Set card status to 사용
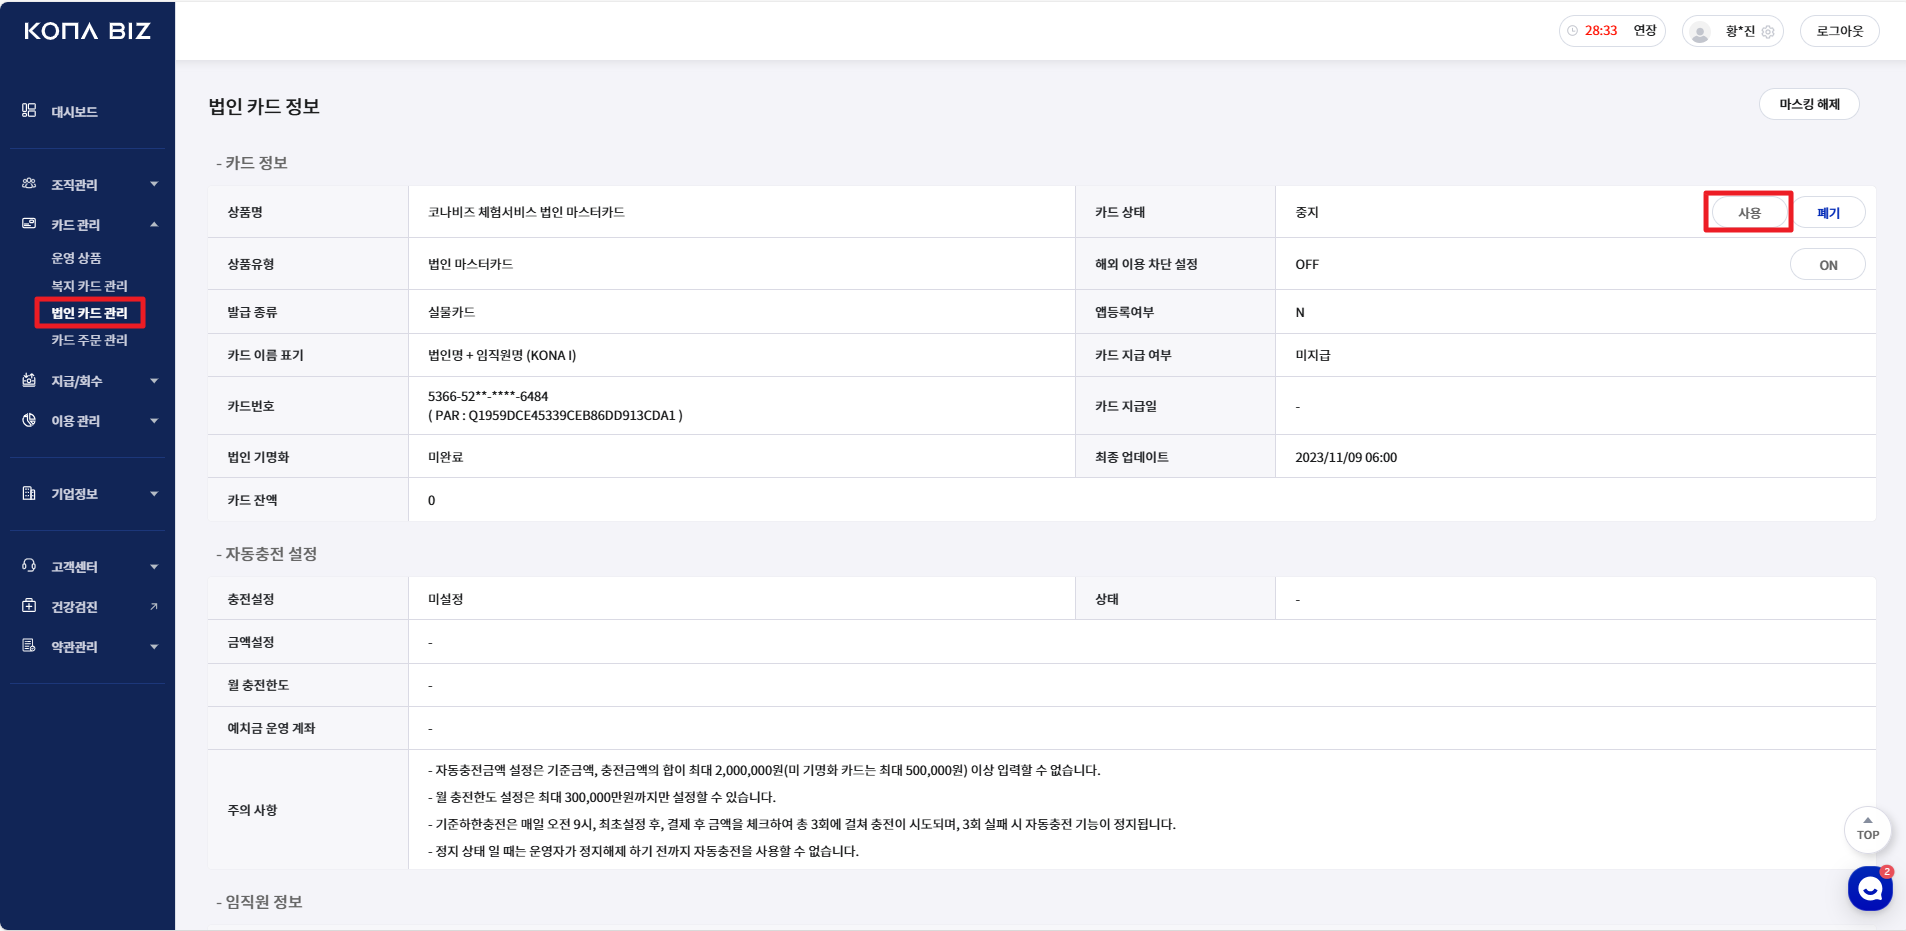The height and width of the screenshot is (931, 1906). 1748,213
